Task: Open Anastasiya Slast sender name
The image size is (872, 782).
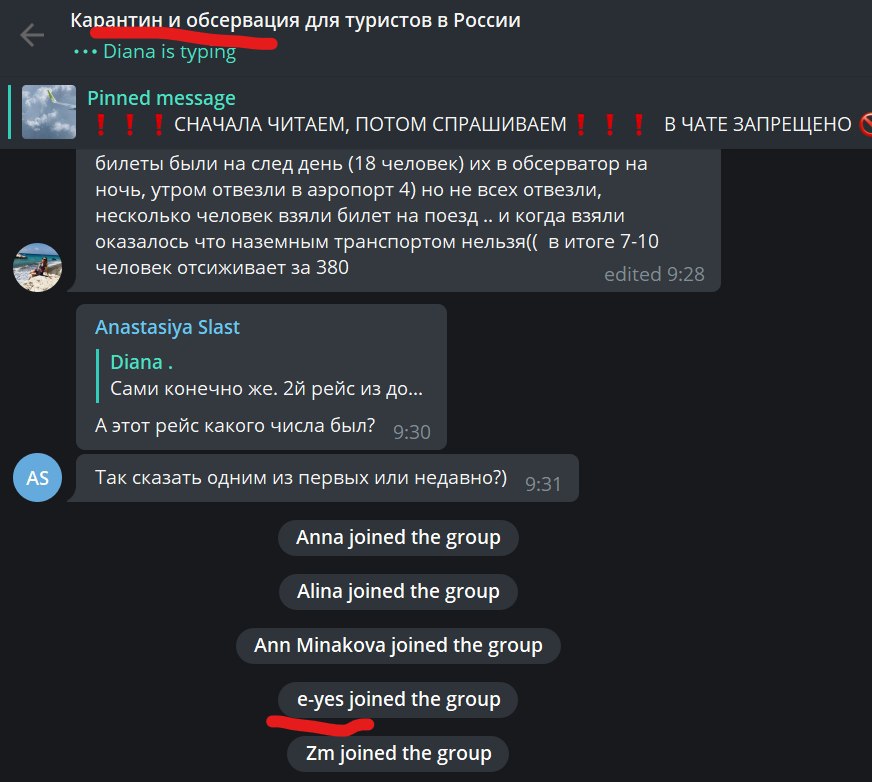Action: 167,327
